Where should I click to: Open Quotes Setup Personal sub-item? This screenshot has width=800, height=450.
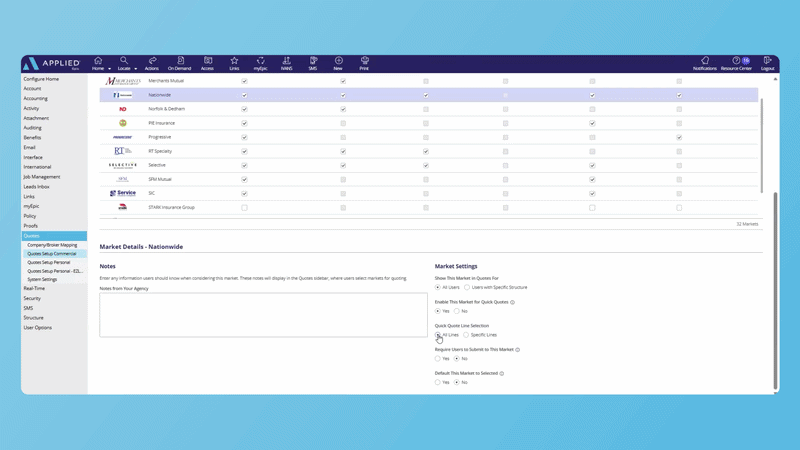tap(48, 262)
